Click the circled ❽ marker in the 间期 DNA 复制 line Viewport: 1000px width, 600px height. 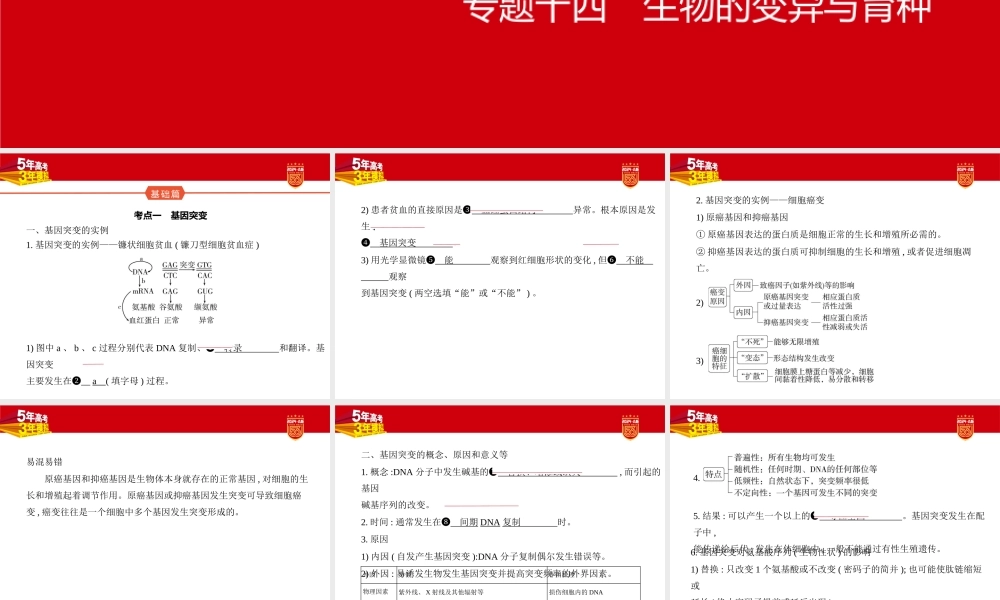click(x=447, y=522)
